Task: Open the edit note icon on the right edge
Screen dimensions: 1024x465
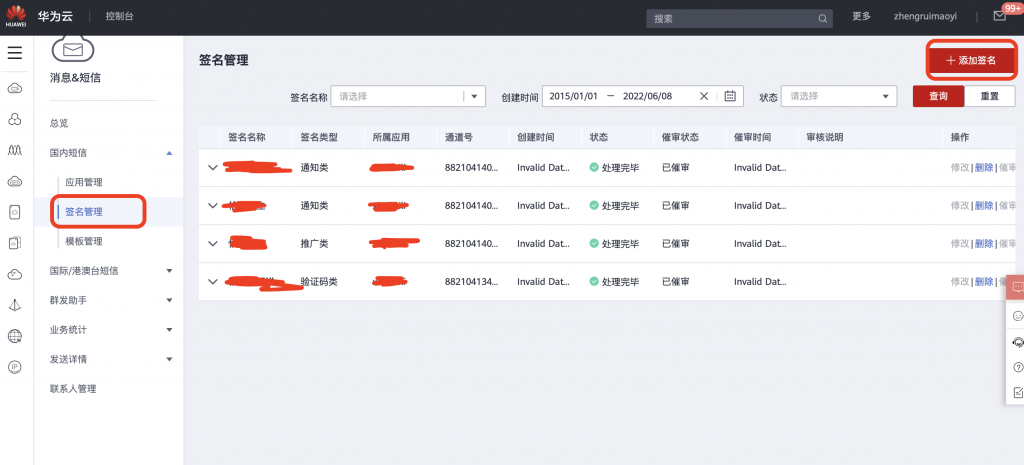Action: (x=1017, y=393)
